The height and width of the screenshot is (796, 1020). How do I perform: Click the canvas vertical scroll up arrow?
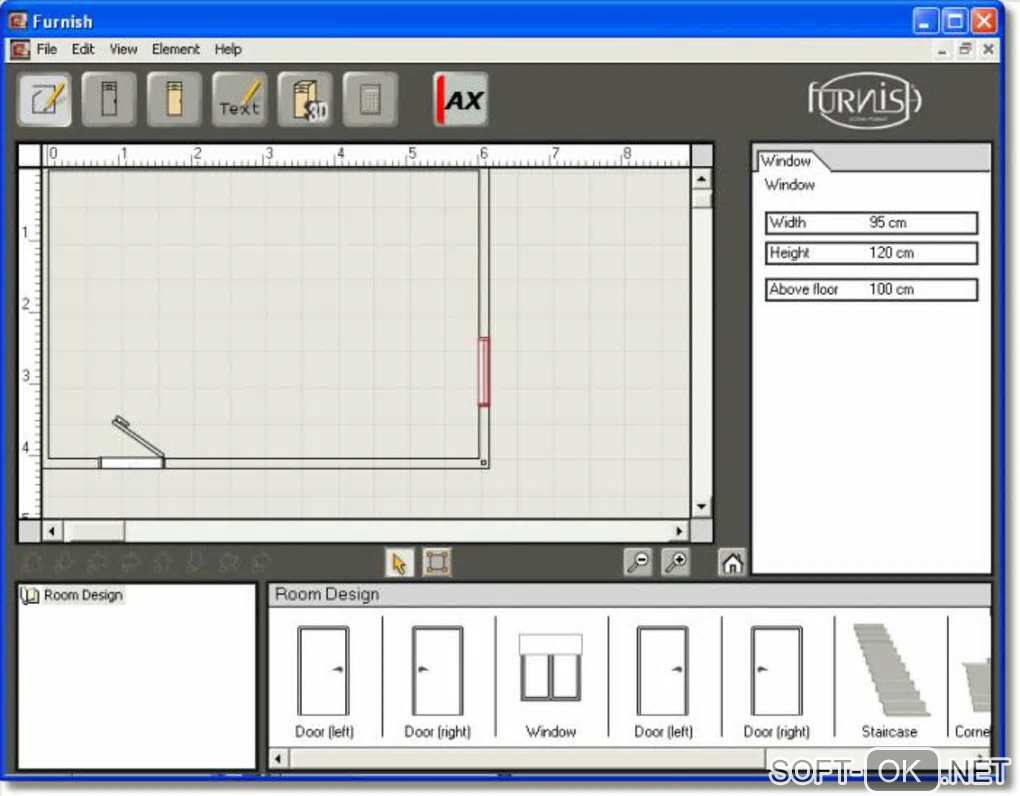tap(701, 179)
